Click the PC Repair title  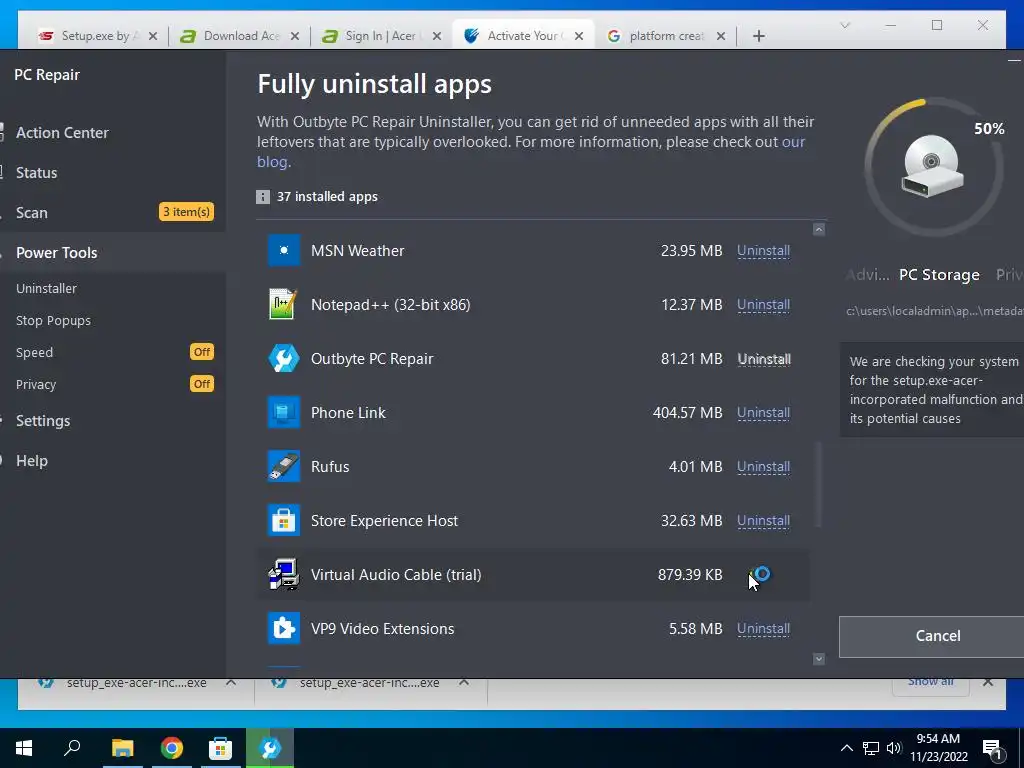[x=47, y=74]
